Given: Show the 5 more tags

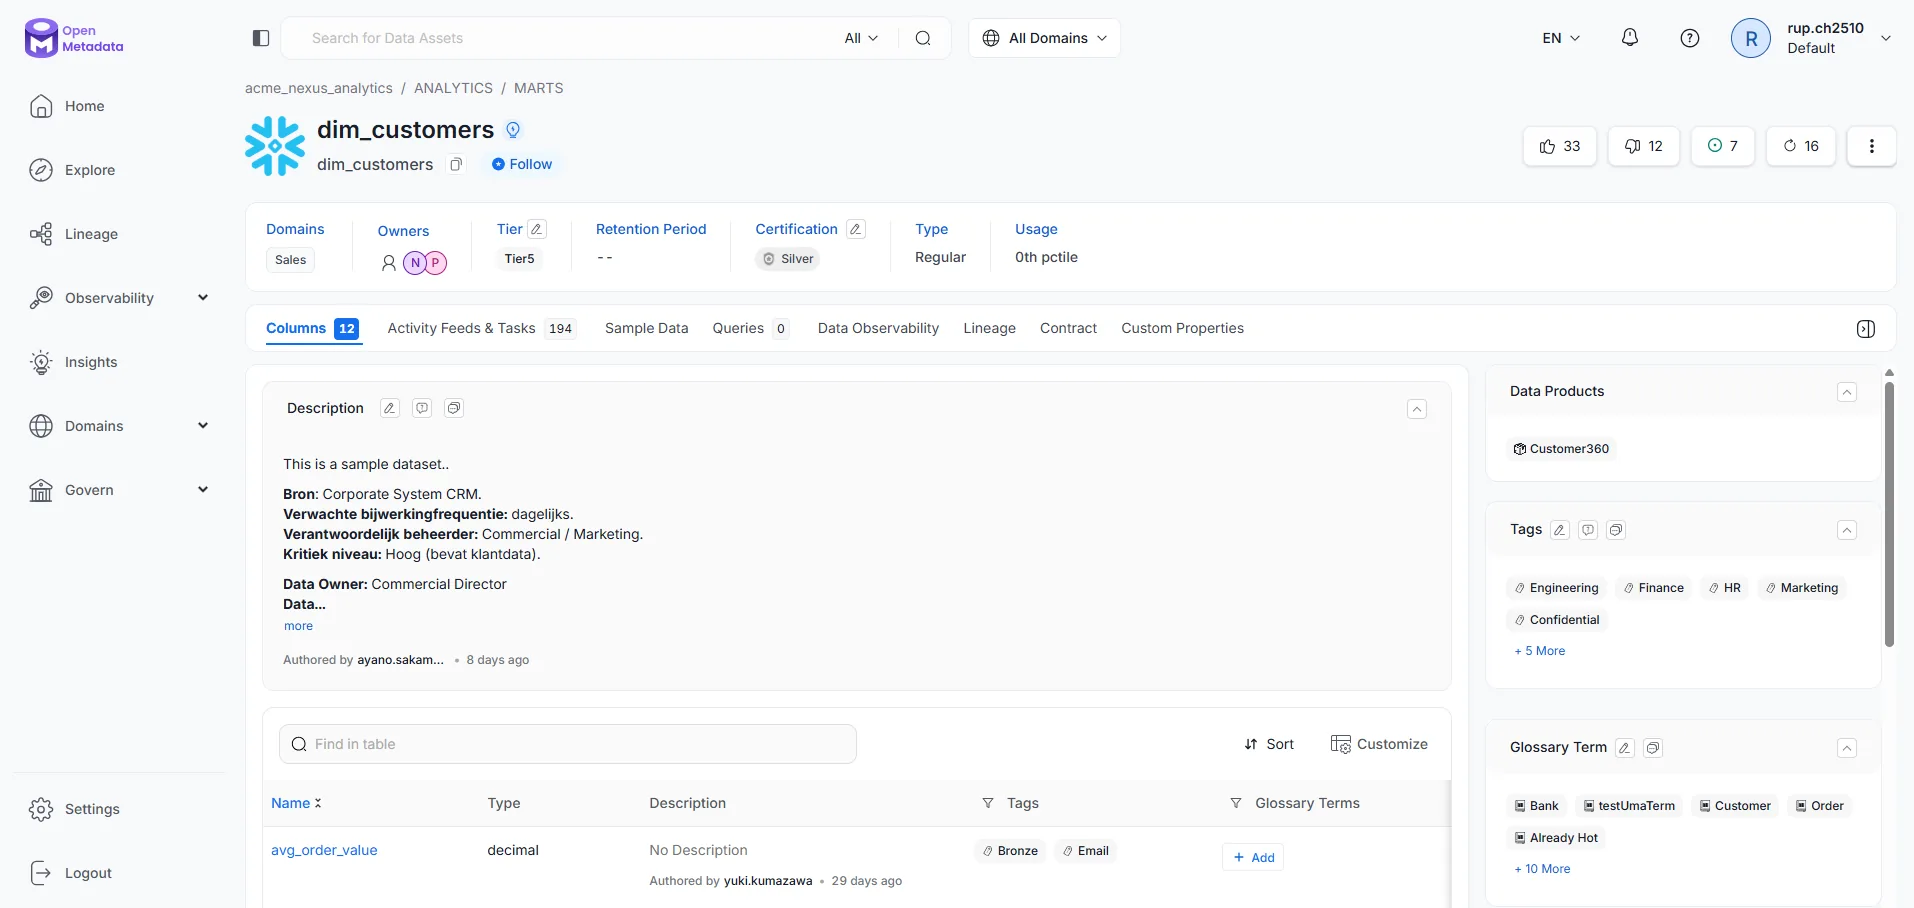Looking at the screenshot, I should (x=1540, y=651).
